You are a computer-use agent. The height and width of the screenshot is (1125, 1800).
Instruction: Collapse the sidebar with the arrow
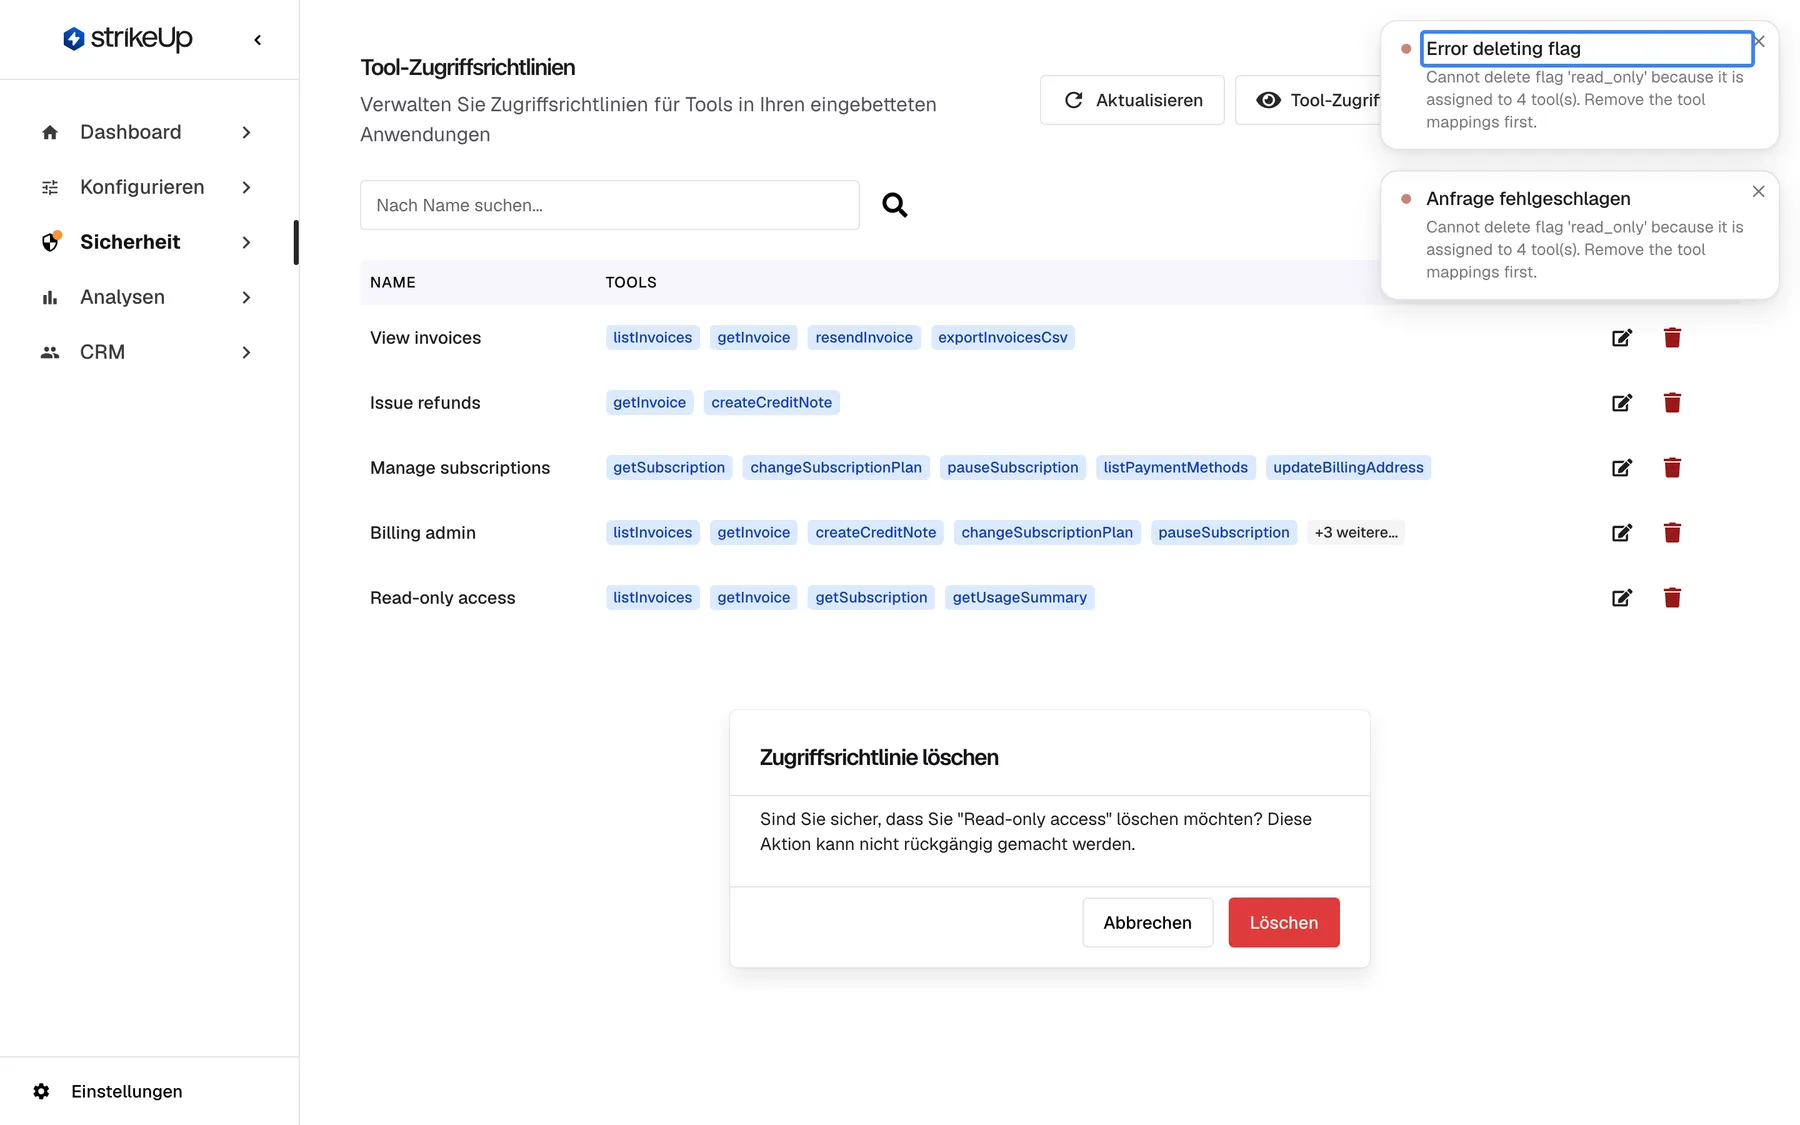coord(258,40)
